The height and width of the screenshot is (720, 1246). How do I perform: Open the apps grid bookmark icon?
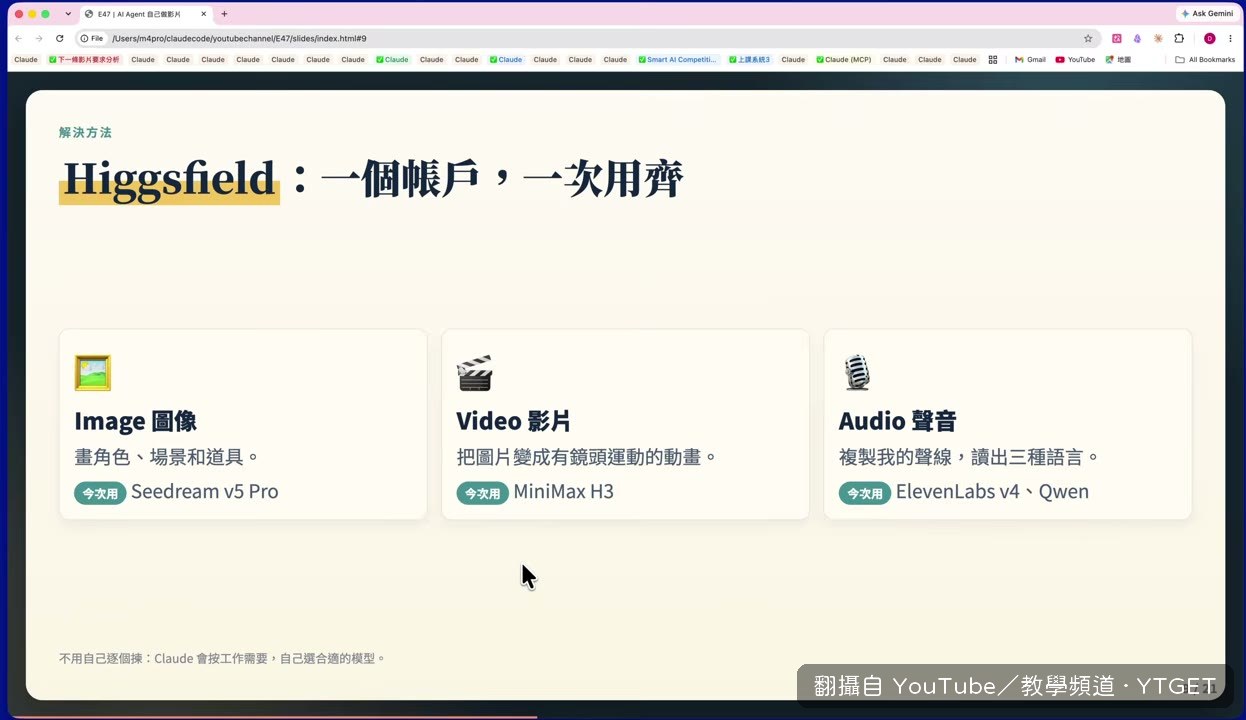point(992,59)
